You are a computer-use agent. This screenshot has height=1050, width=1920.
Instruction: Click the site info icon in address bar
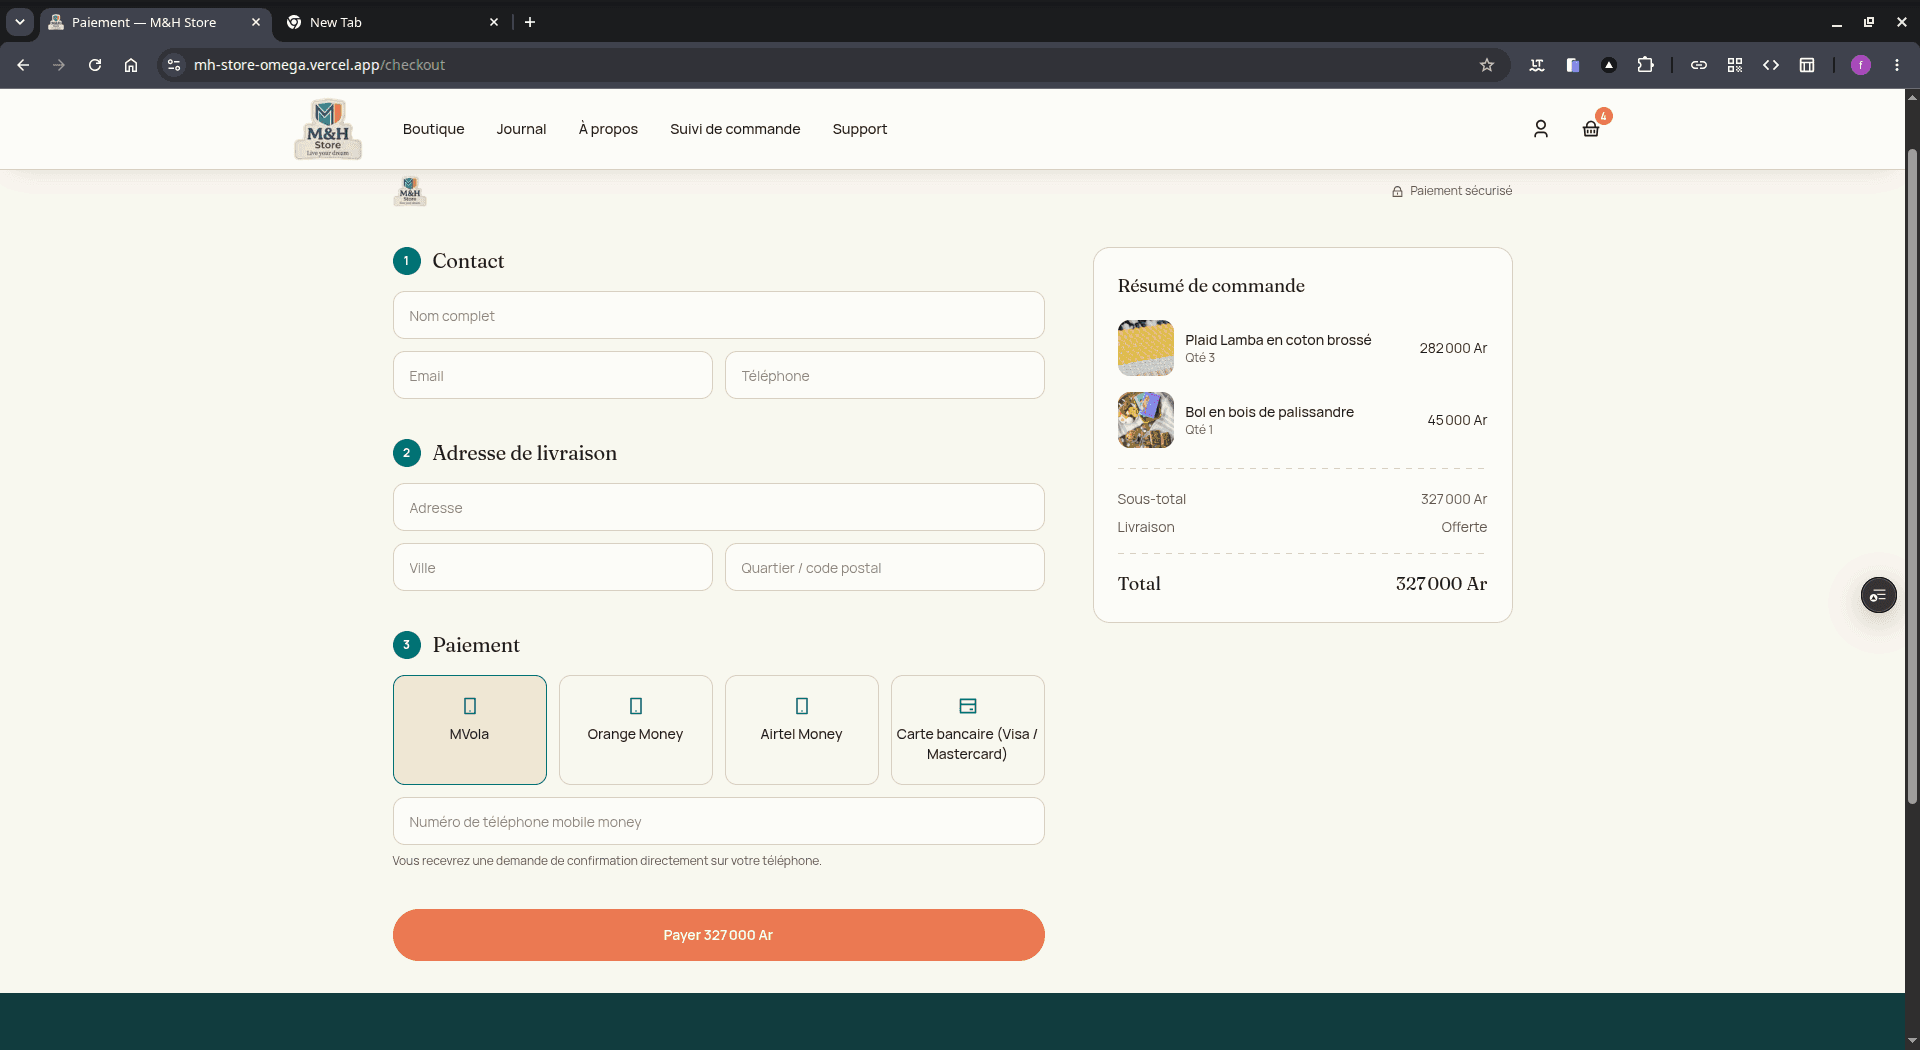[x=174, y=65]
